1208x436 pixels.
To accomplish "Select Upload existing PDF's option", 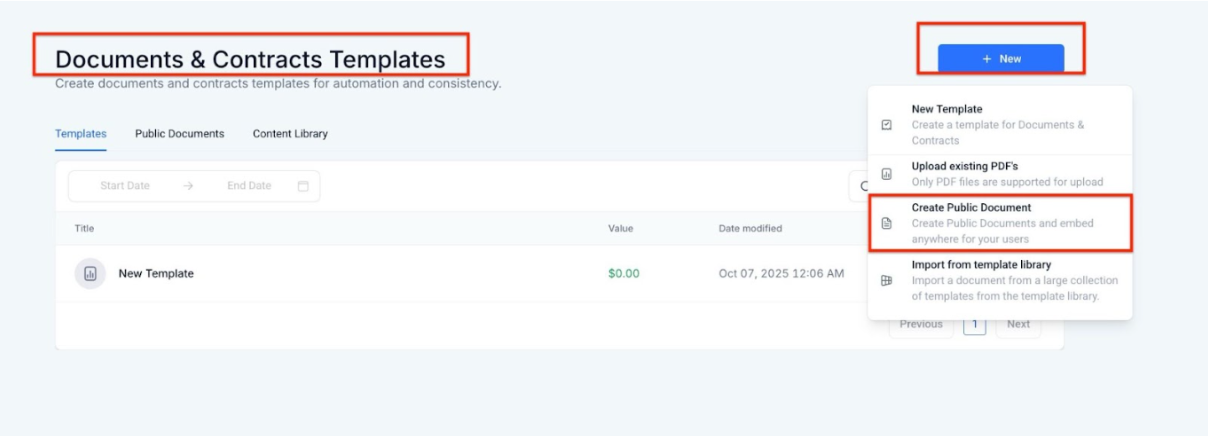I will point(964,166).
